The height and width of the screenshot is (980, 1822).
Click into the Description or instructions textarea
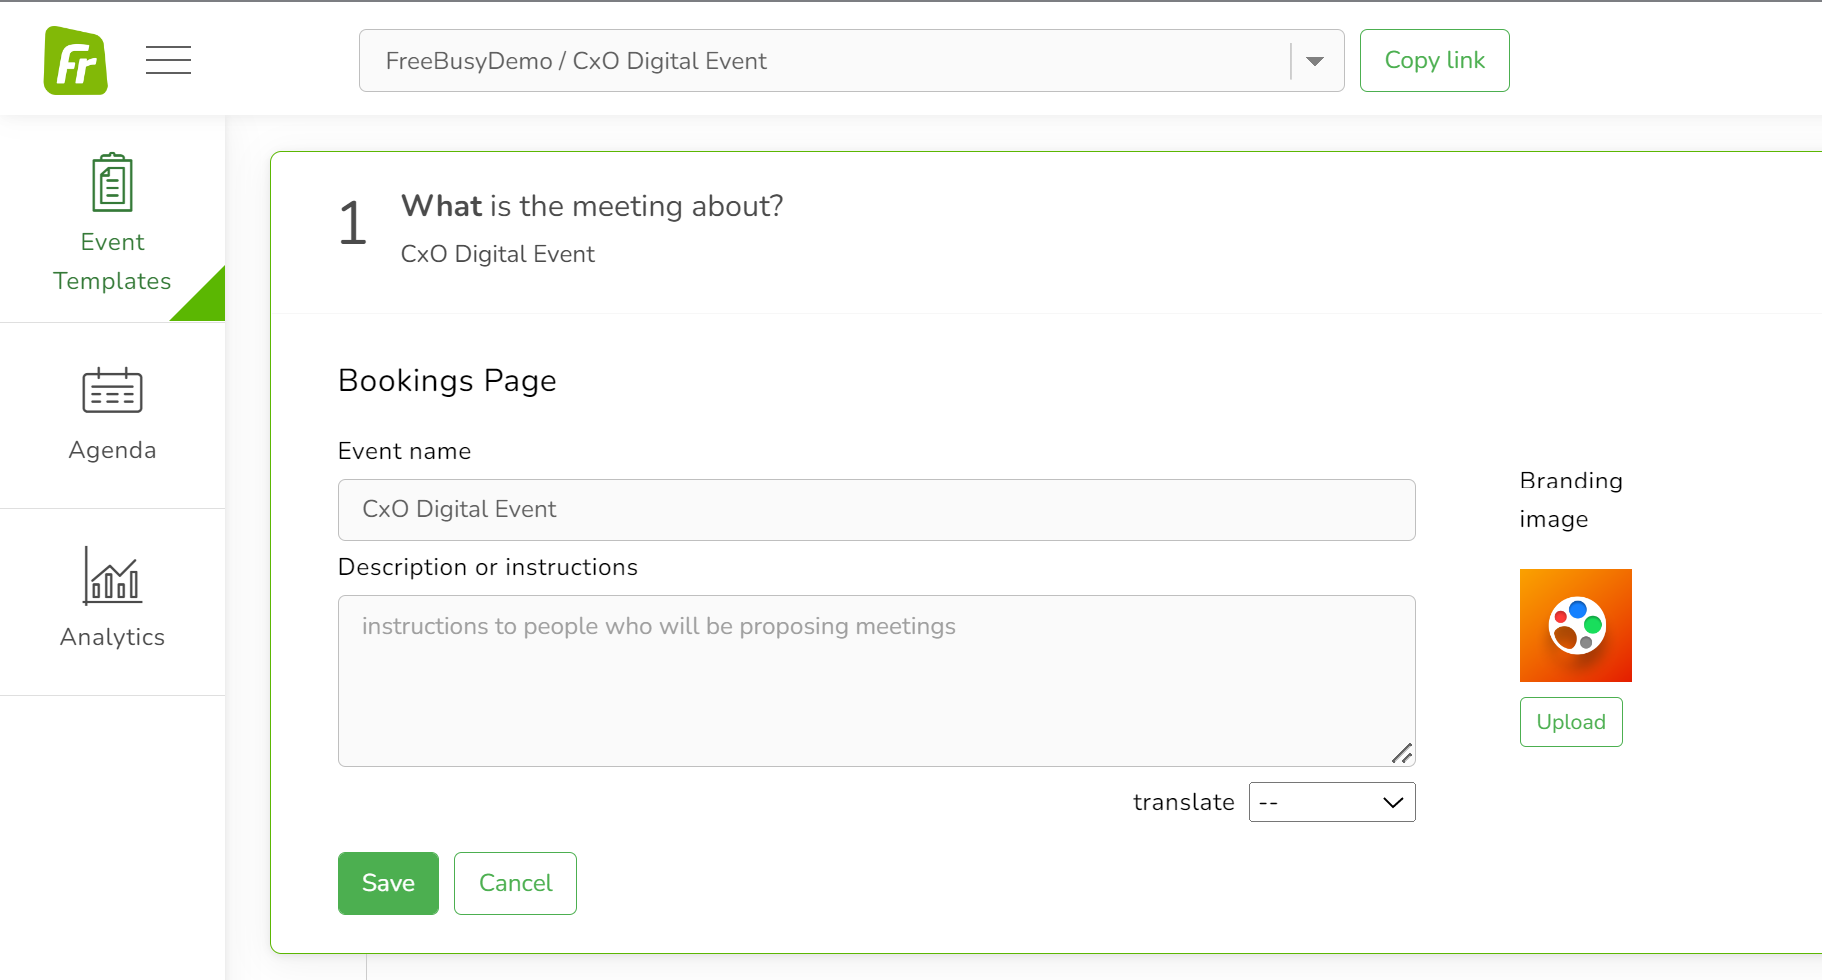click(876, 680)
